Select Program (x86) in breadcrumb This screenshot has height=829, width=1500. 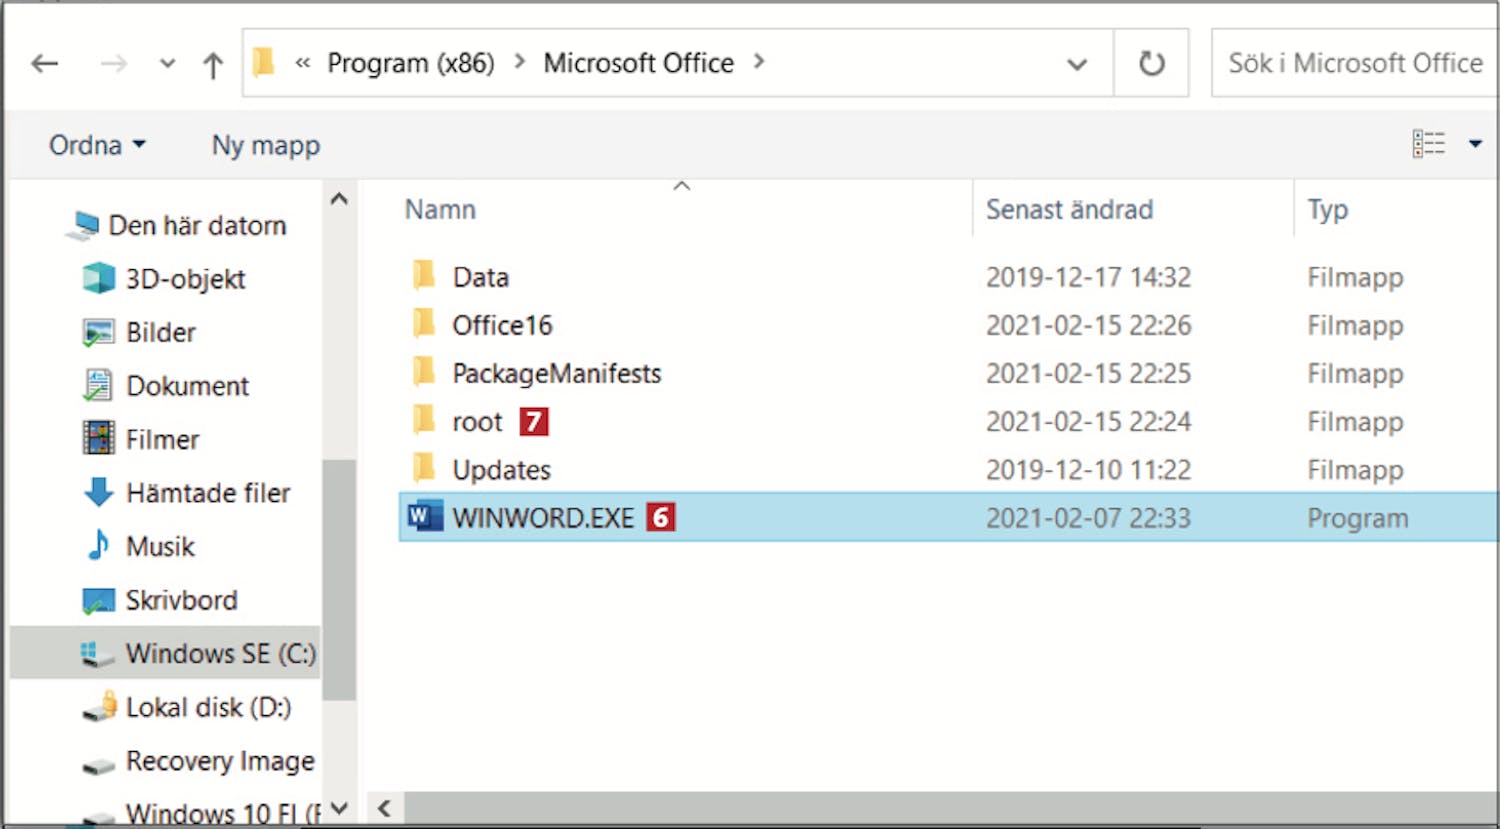[411, 63]
